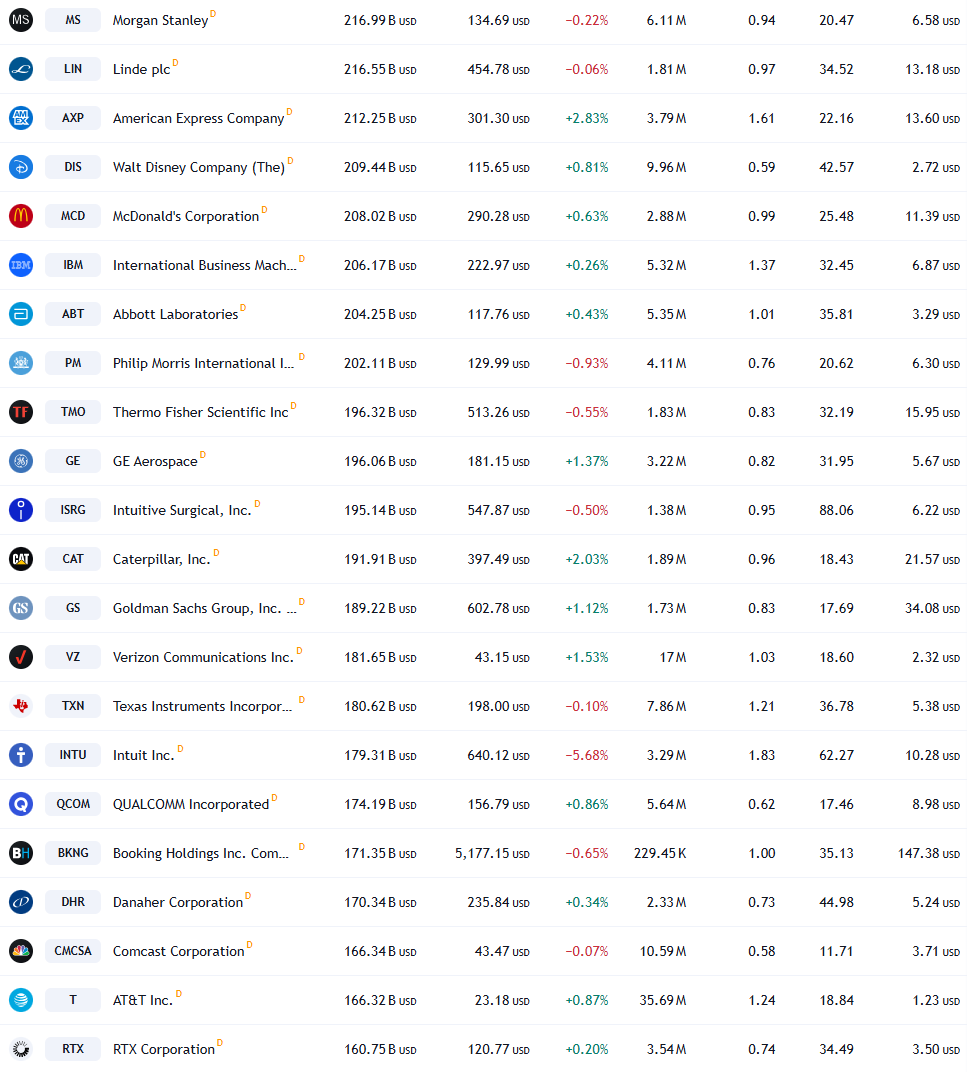This screenshot has height=1072, width=967.
Task: Click the AT&T globe logo icon
Action: 21,1000
